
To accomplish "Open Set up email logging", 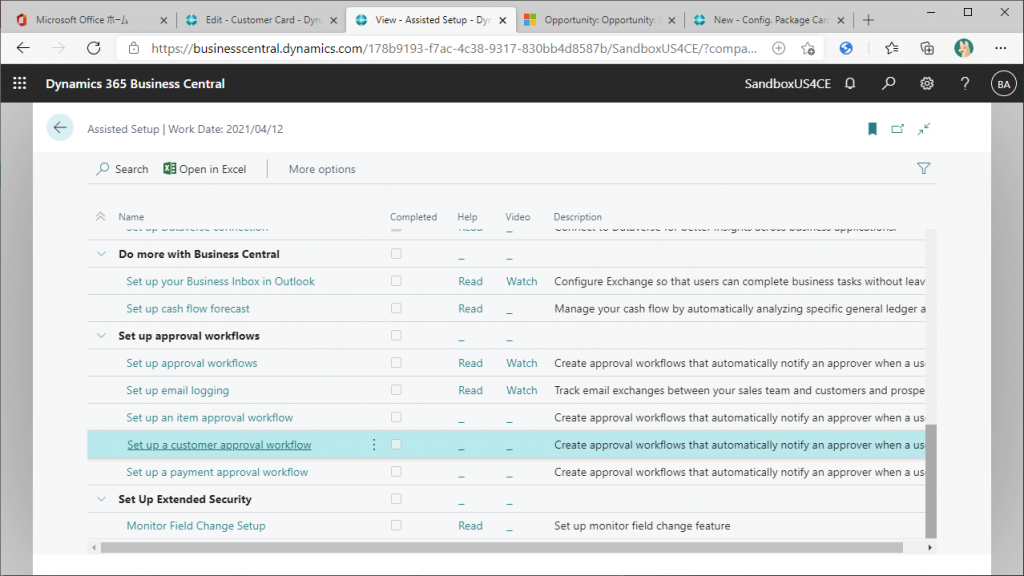I will [x=178, y=391].
